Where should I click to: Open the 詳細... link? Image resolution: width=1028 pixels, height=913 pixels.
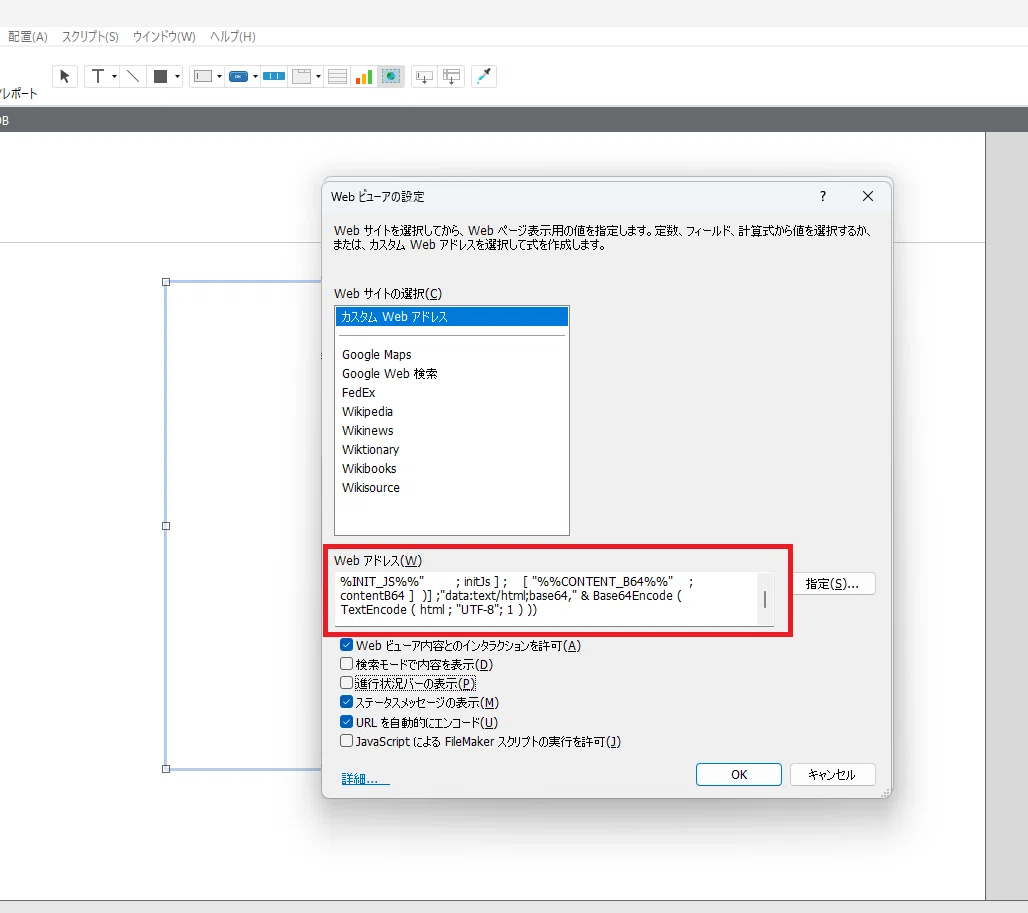coord(365,779)
